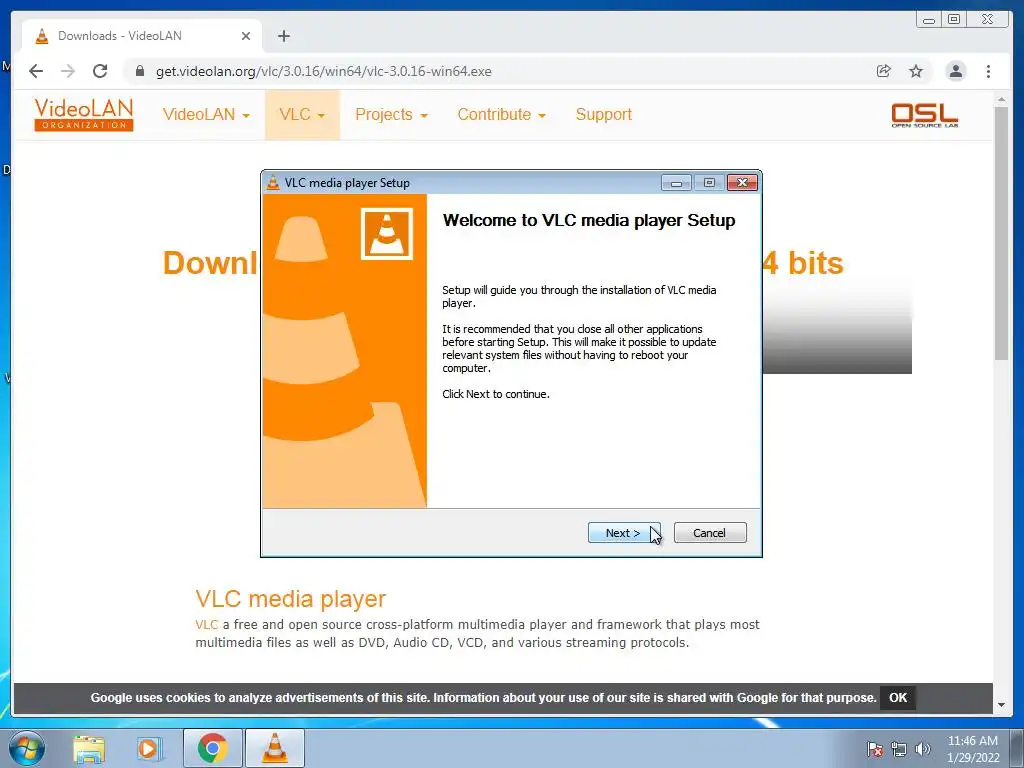Click Next in VLC Setup

point(624,533)
